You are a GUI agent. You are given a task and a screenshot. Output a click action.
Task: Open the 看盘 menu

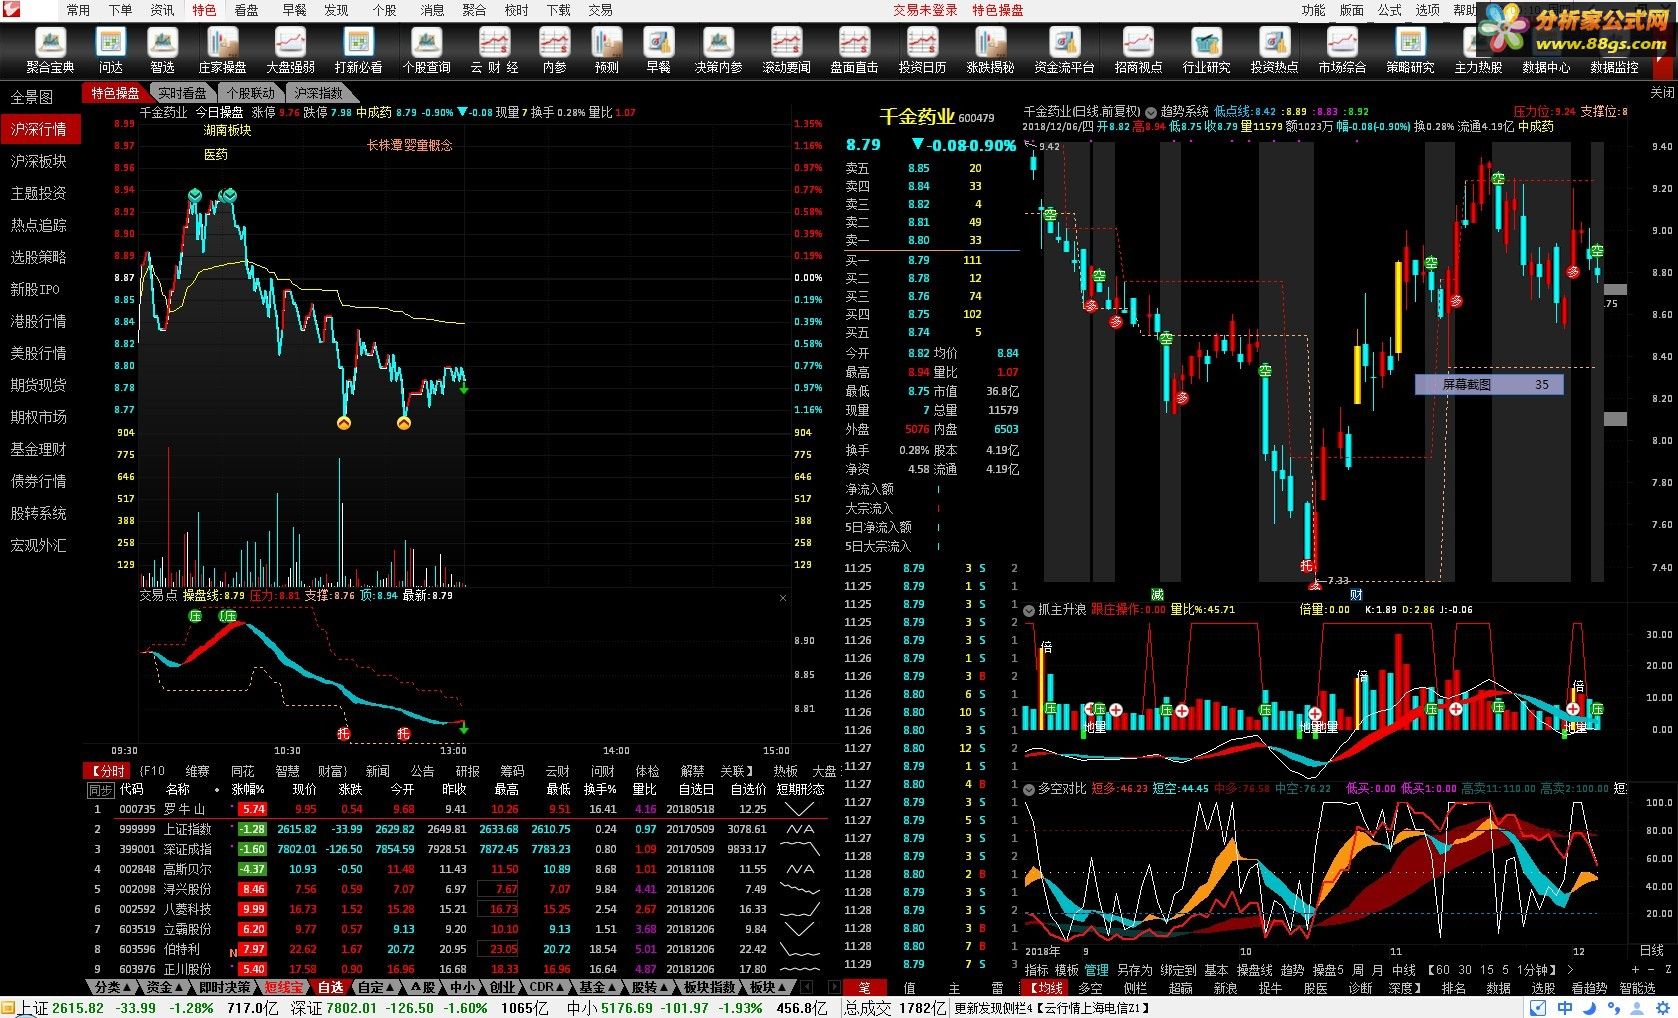click(246, 10)
